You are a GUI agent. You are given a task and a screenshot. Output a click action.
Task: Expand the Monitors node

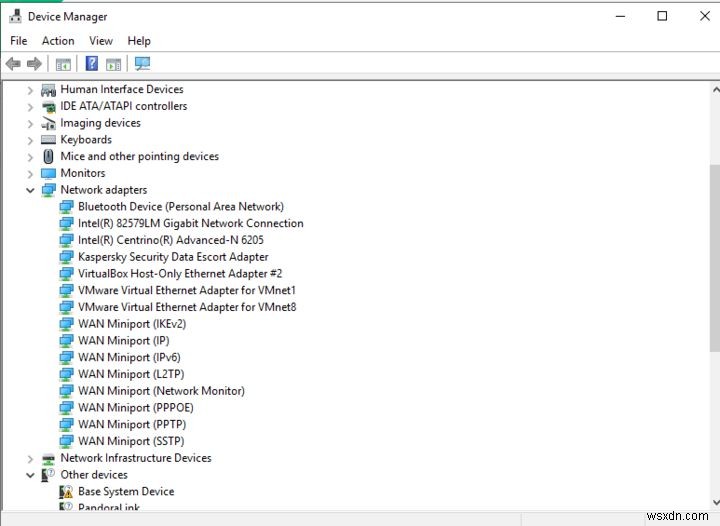[30, 174]
